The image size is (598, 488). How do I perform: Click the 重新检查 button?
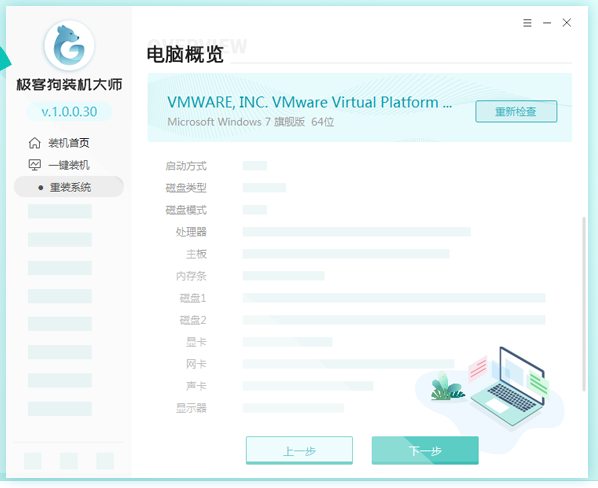pyautogui.click(x=516, y=111)
